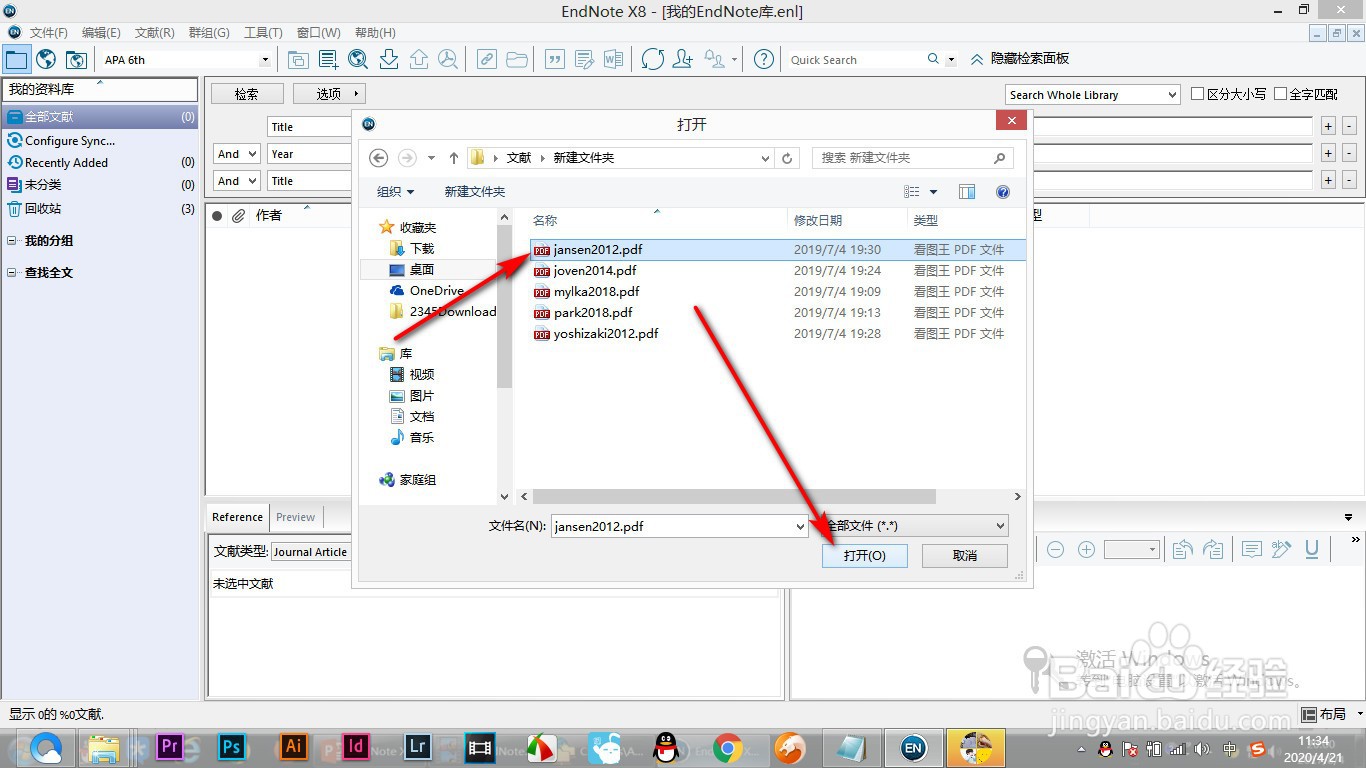Viewport: 1366px width, 768px height.
Task: Click Quick Search magnifier icon
Action: click(933, 59)
